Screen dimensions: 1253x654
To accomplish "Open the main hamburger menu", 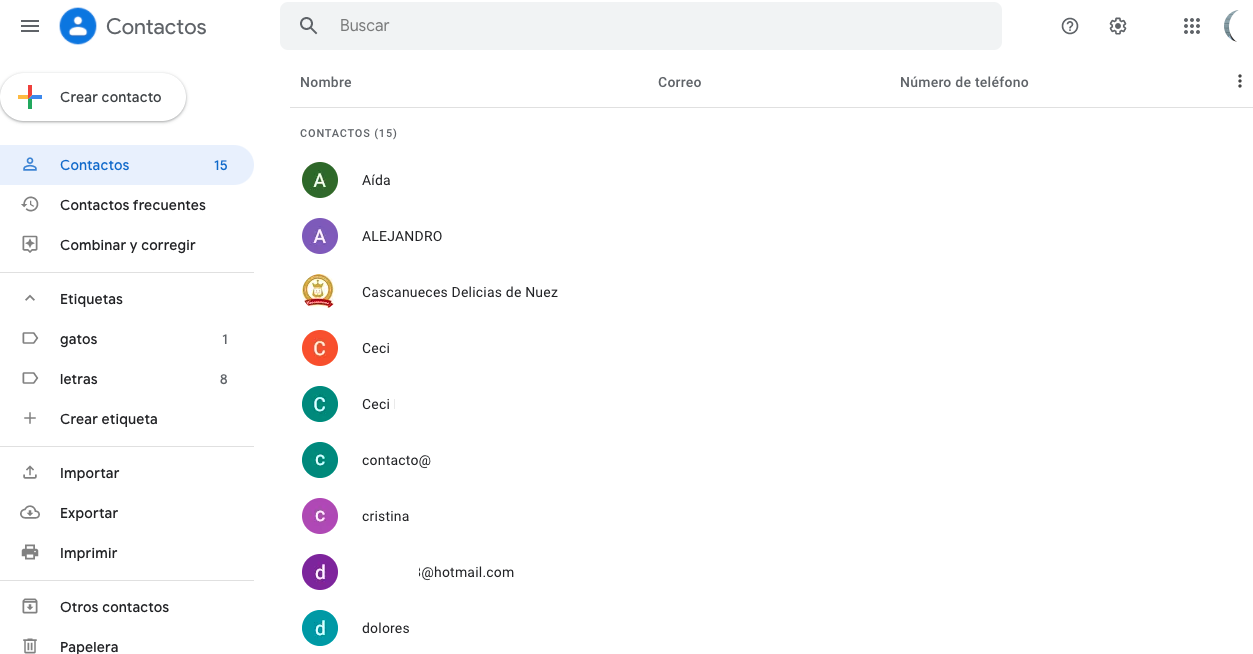I will 29,26.
